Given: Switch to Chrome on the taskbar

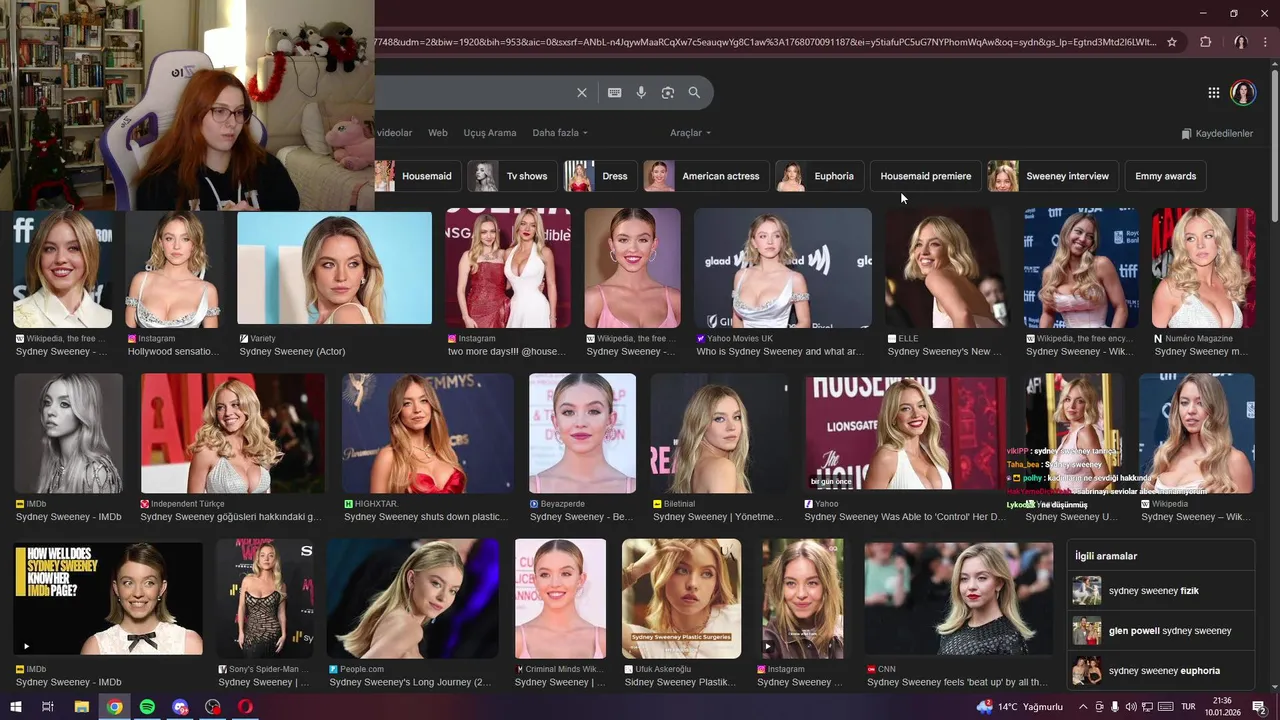Looking at the screenshot, I should (x=115, y=707).
